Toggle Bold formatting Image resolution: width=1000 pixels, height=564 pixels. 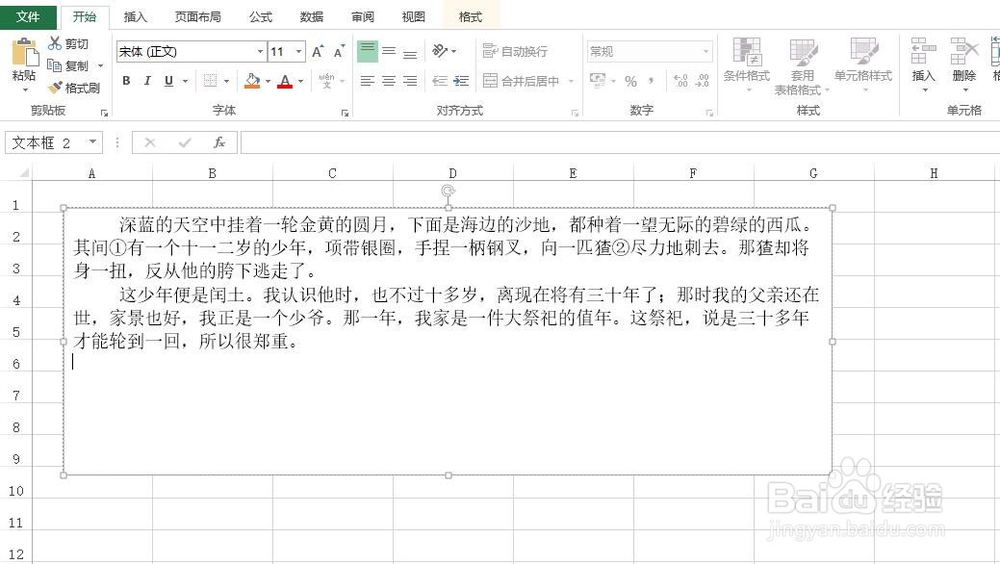tap(126, 81)
